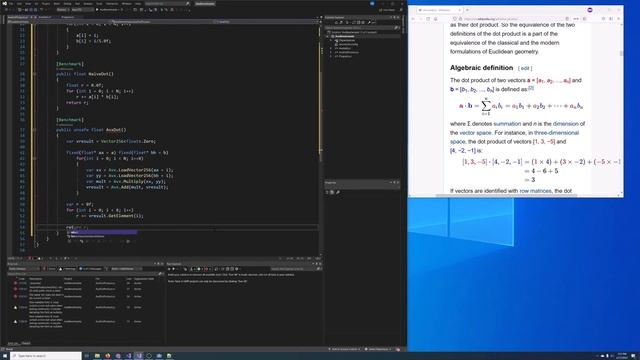Collapse the fixed block outlining toggle
640x360 pixels.
[34, 158]
